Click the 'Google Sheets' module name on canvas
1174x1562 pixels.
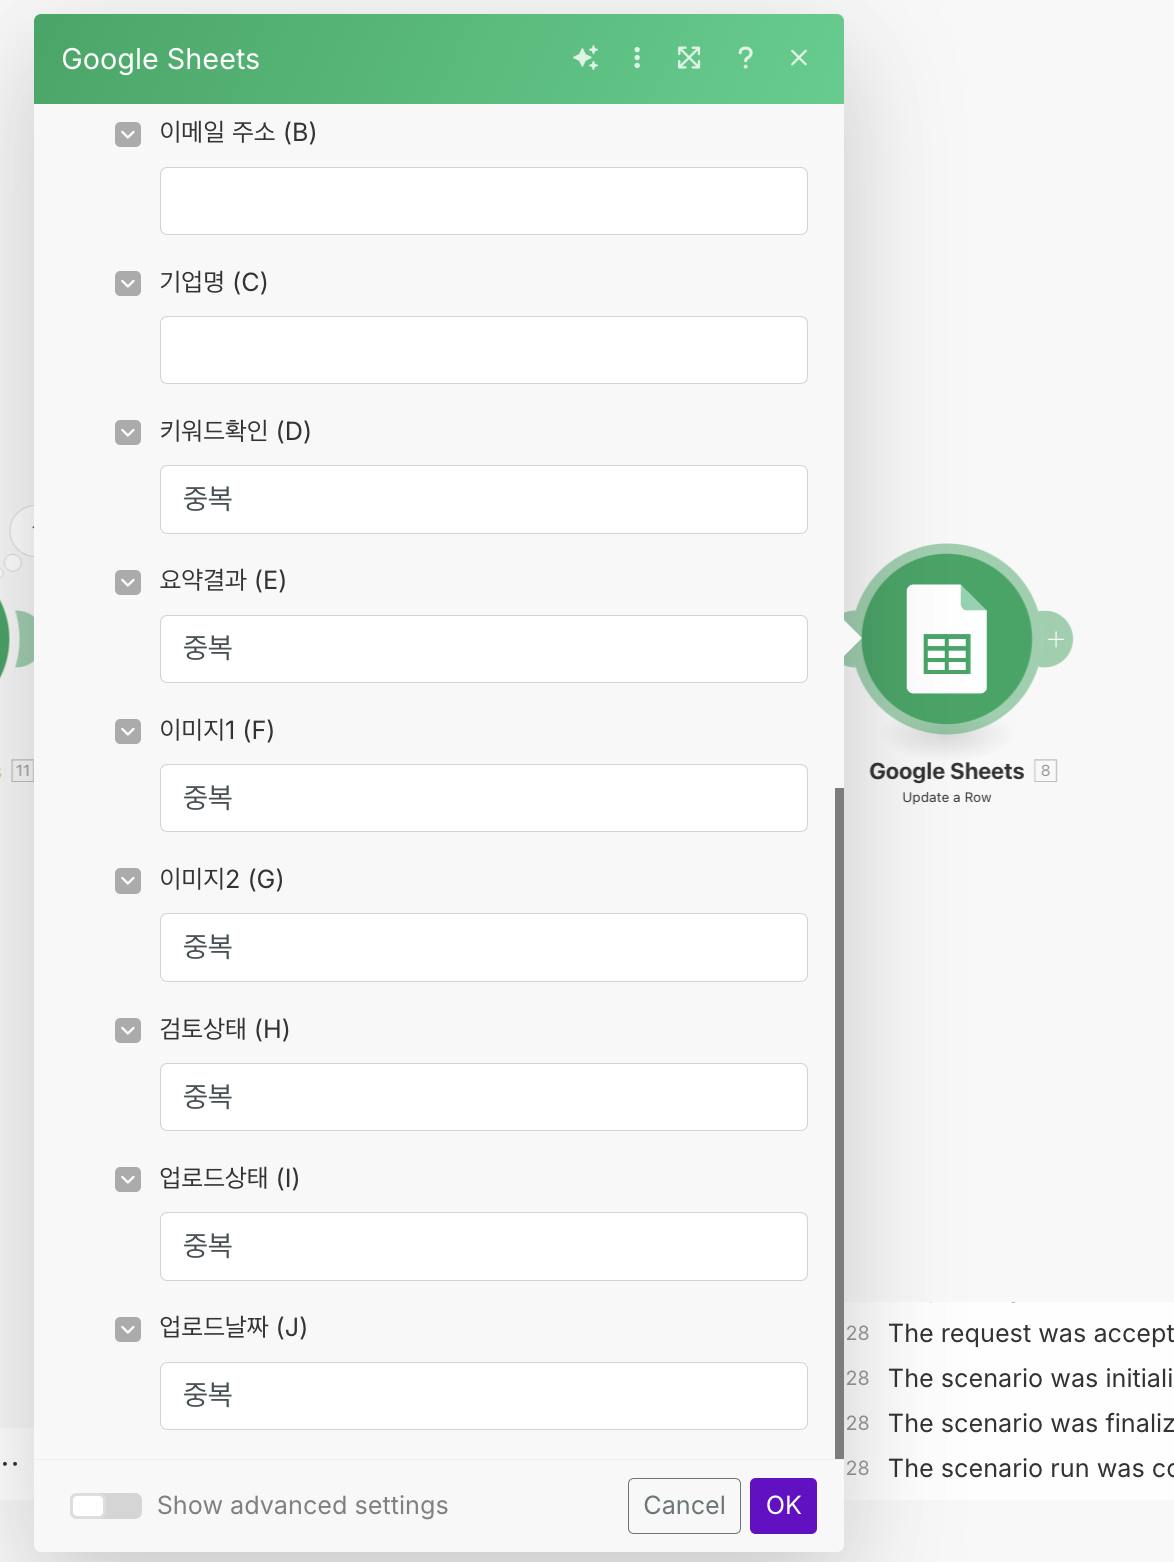pos(946,771)
